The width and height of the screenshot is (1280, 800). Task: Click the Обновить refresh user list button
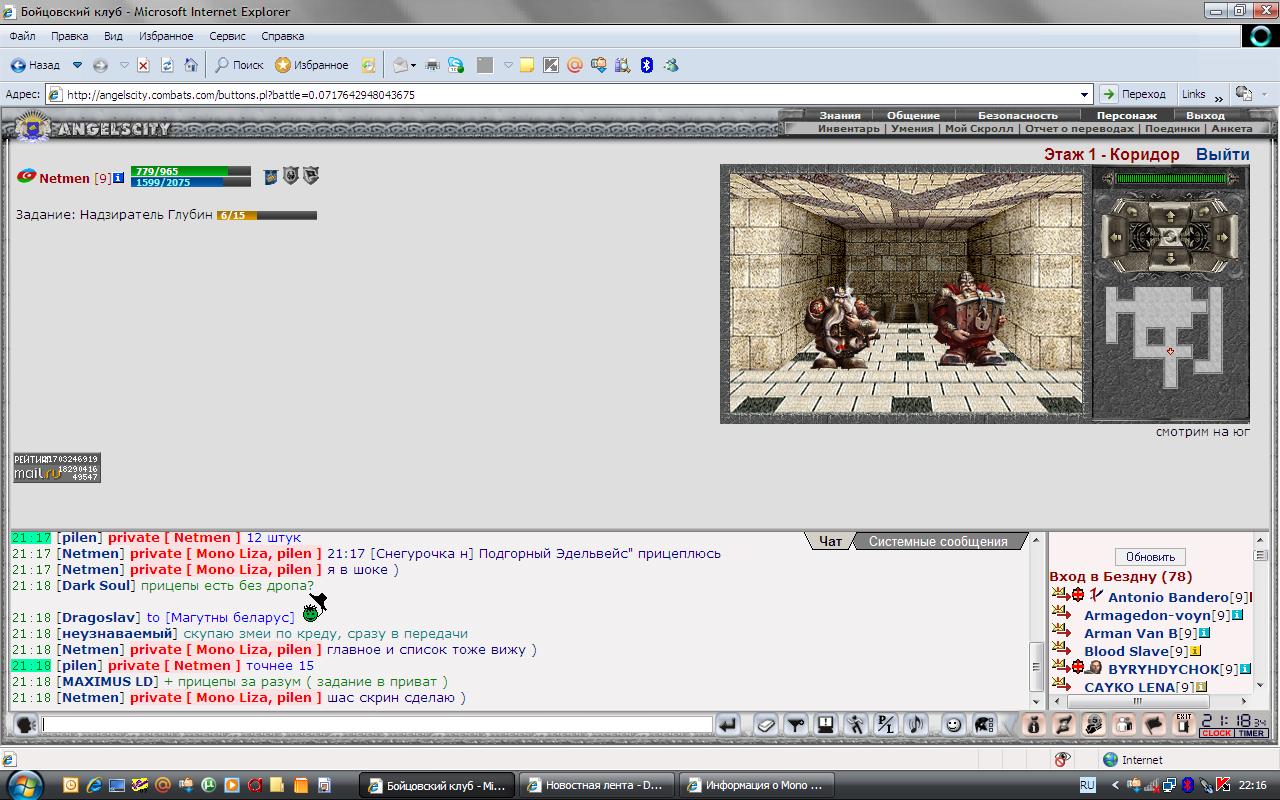1150,557
